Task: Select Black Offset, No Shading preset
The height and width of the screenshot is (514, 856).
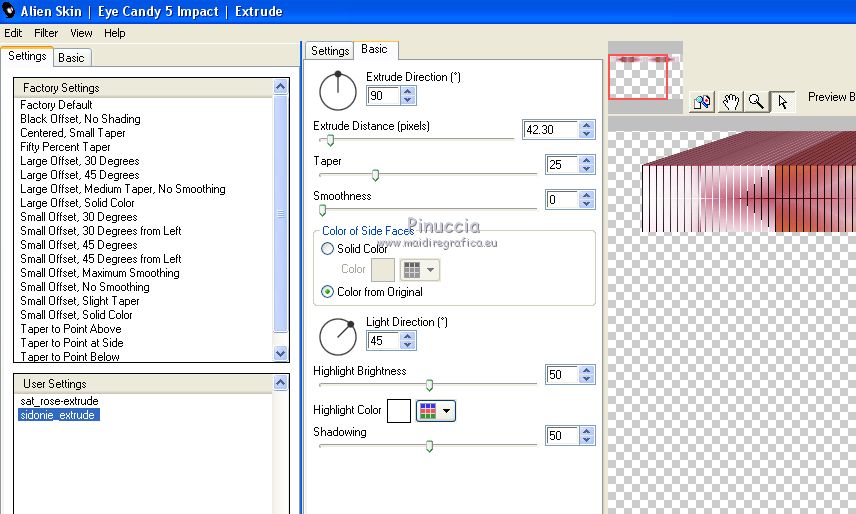Action: tap(80, 119)
